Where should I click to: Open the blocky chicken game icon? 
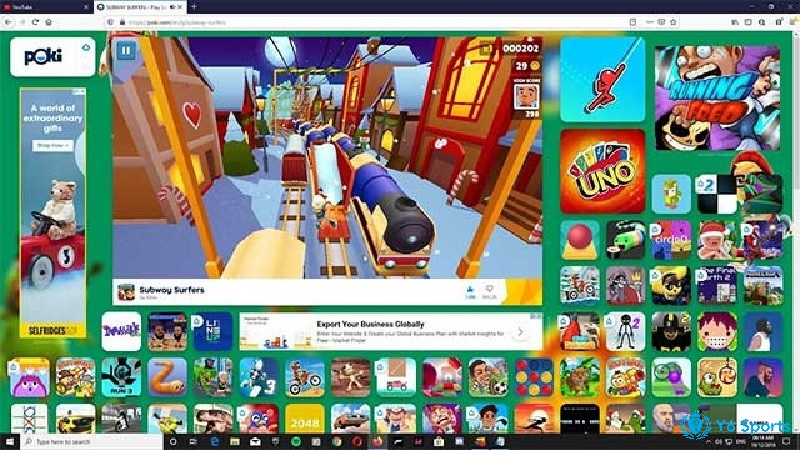click(x=671, y=194)
